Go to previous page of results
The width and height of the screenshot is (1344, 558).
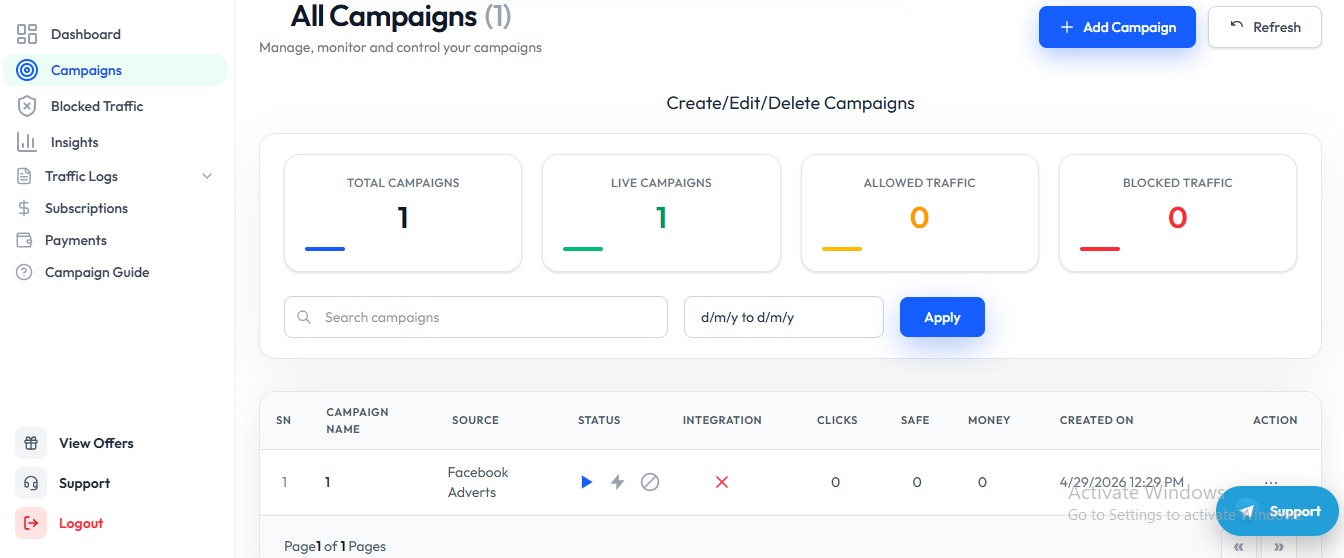pyautogui.click(x=1239, y=547)
